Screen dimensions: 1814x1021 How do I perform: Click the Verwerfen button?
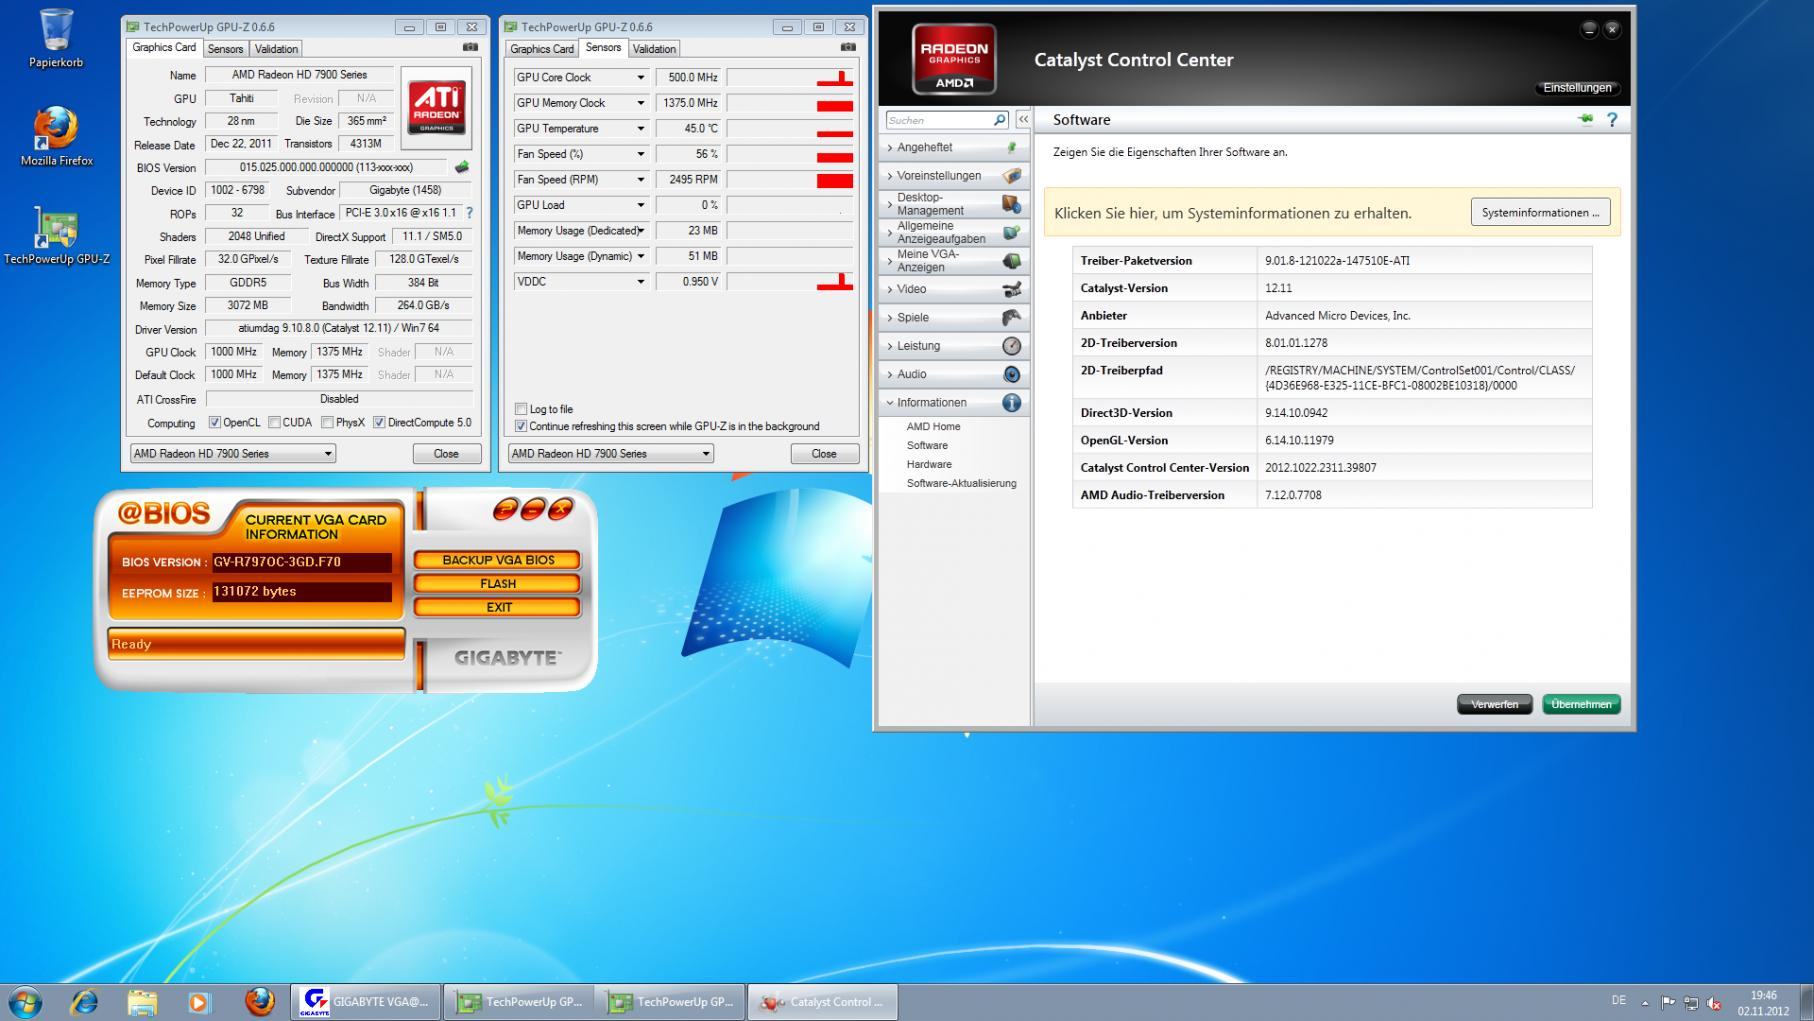pos(1494,704)
